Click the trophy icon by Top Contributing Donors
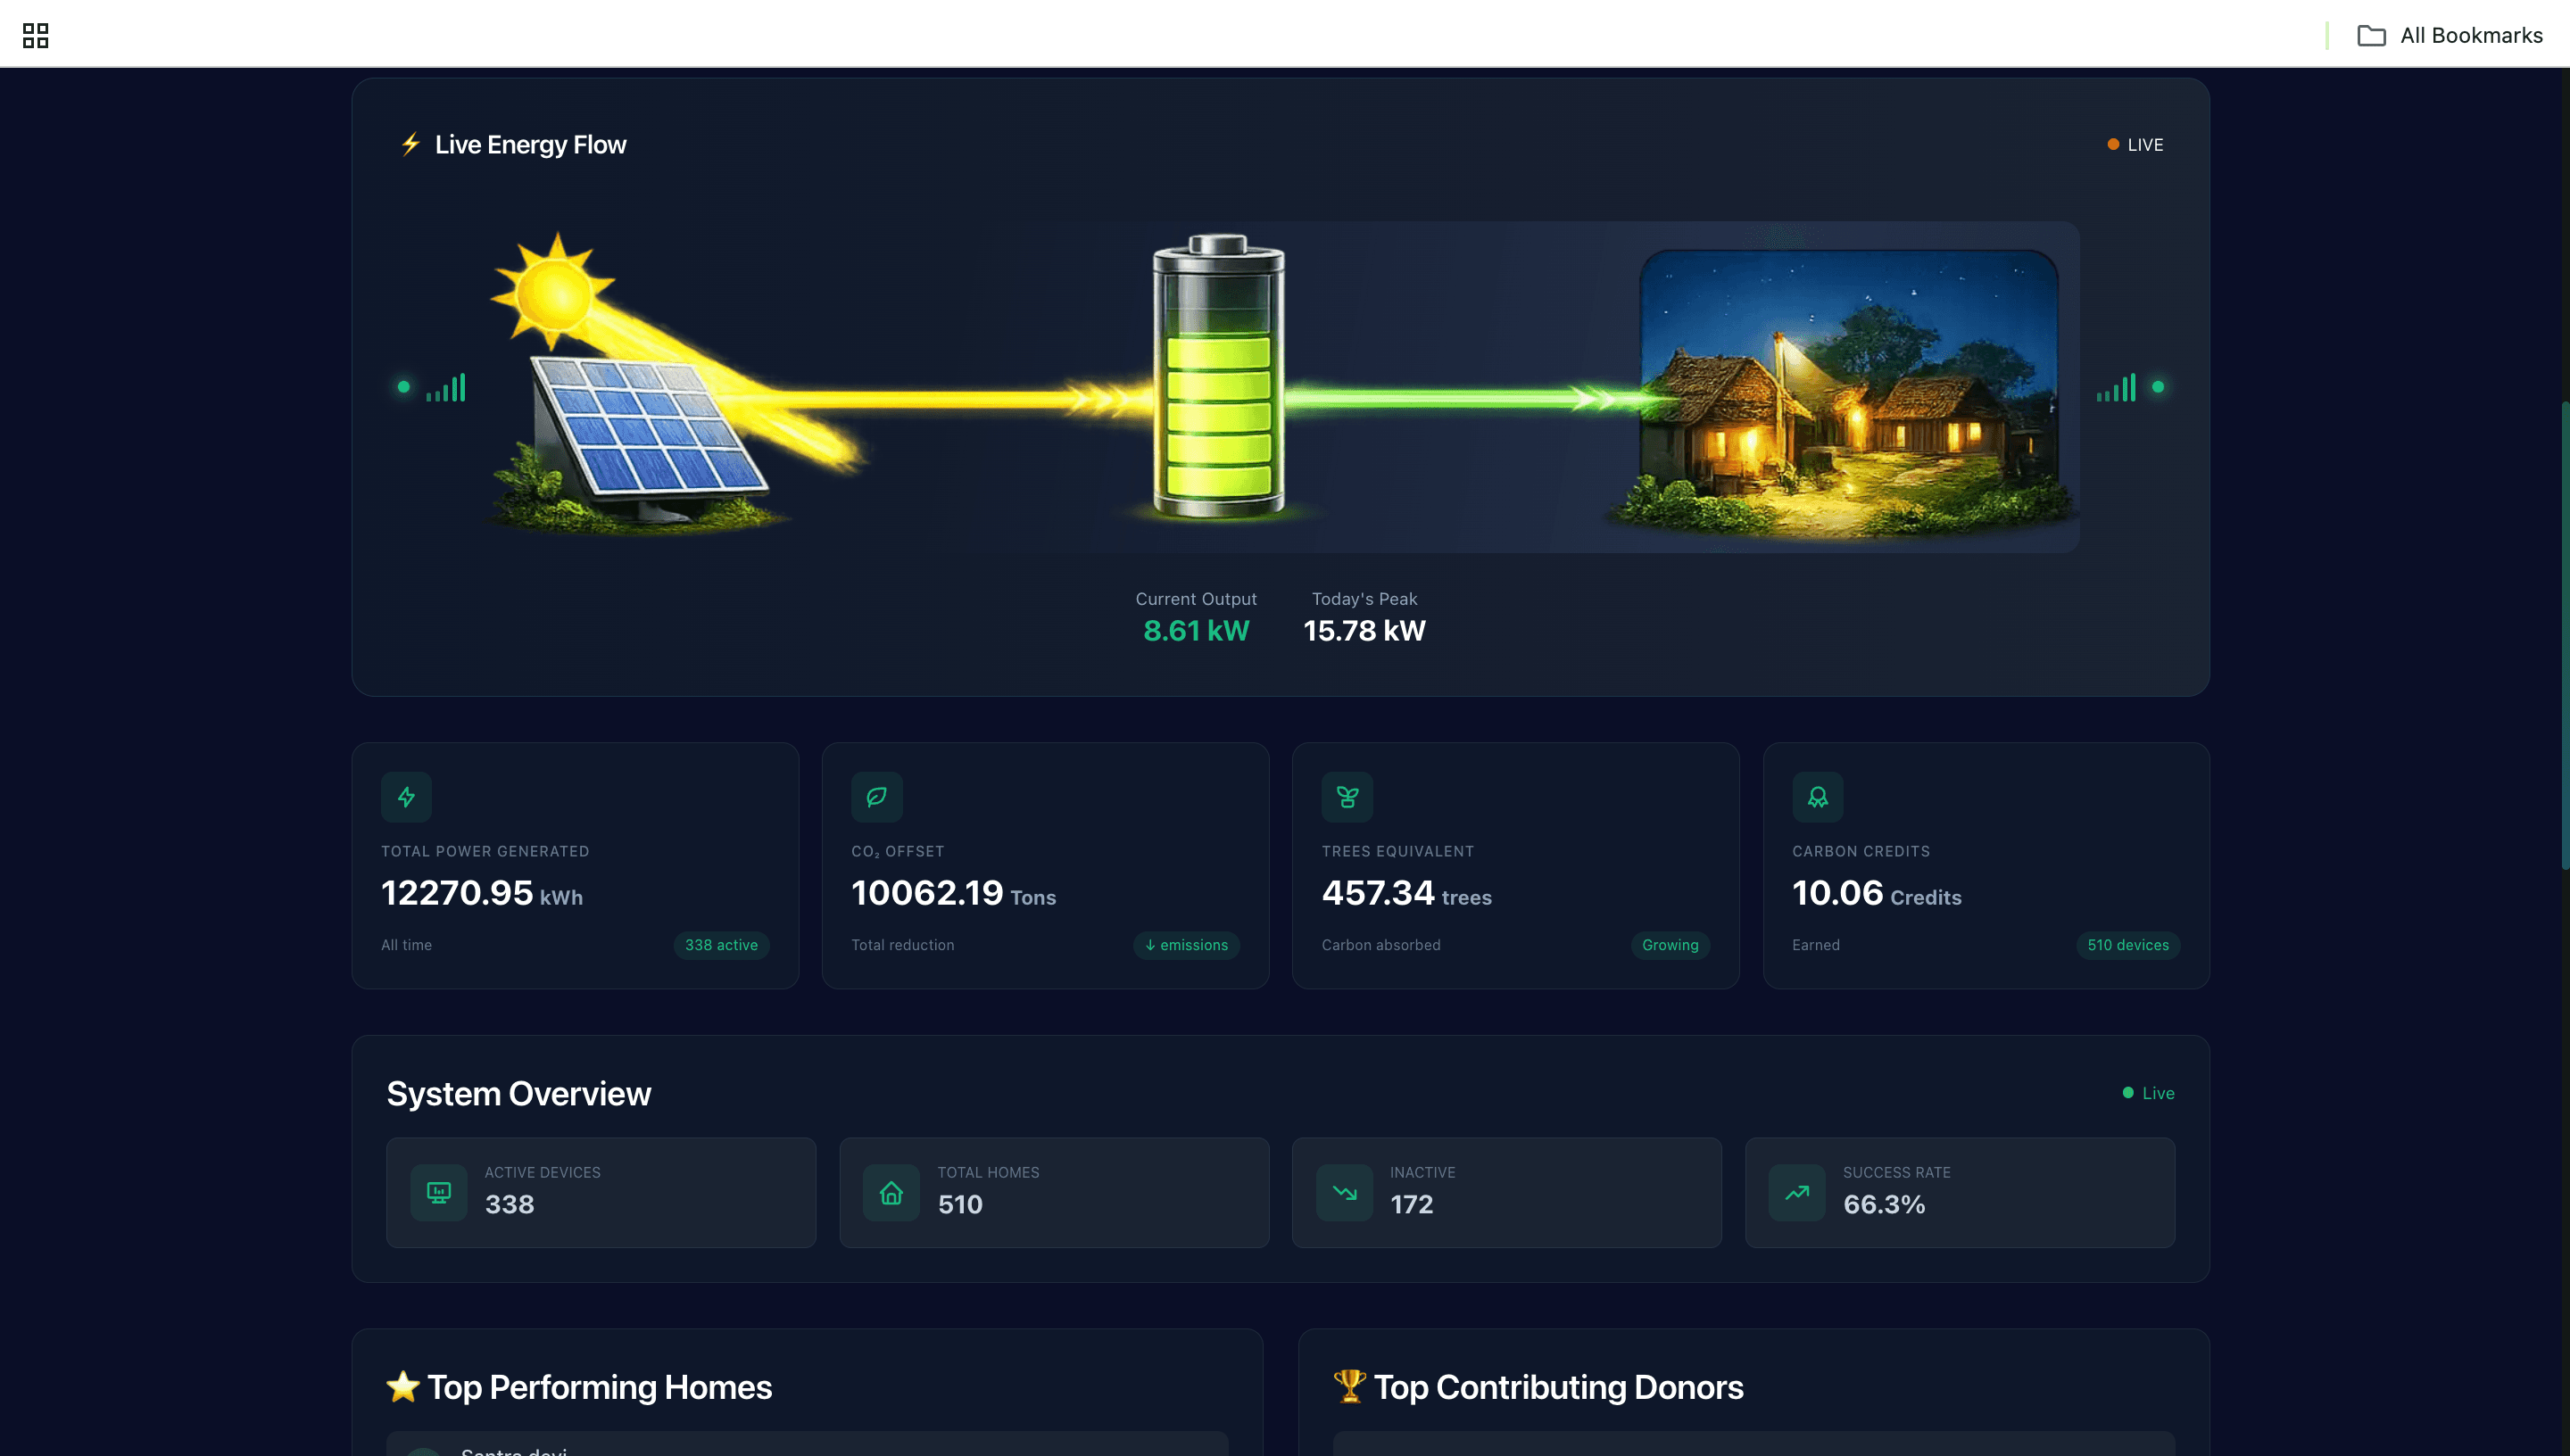The height and width of the screenshot is (1456, 2570). (x=1349, y=1386)
